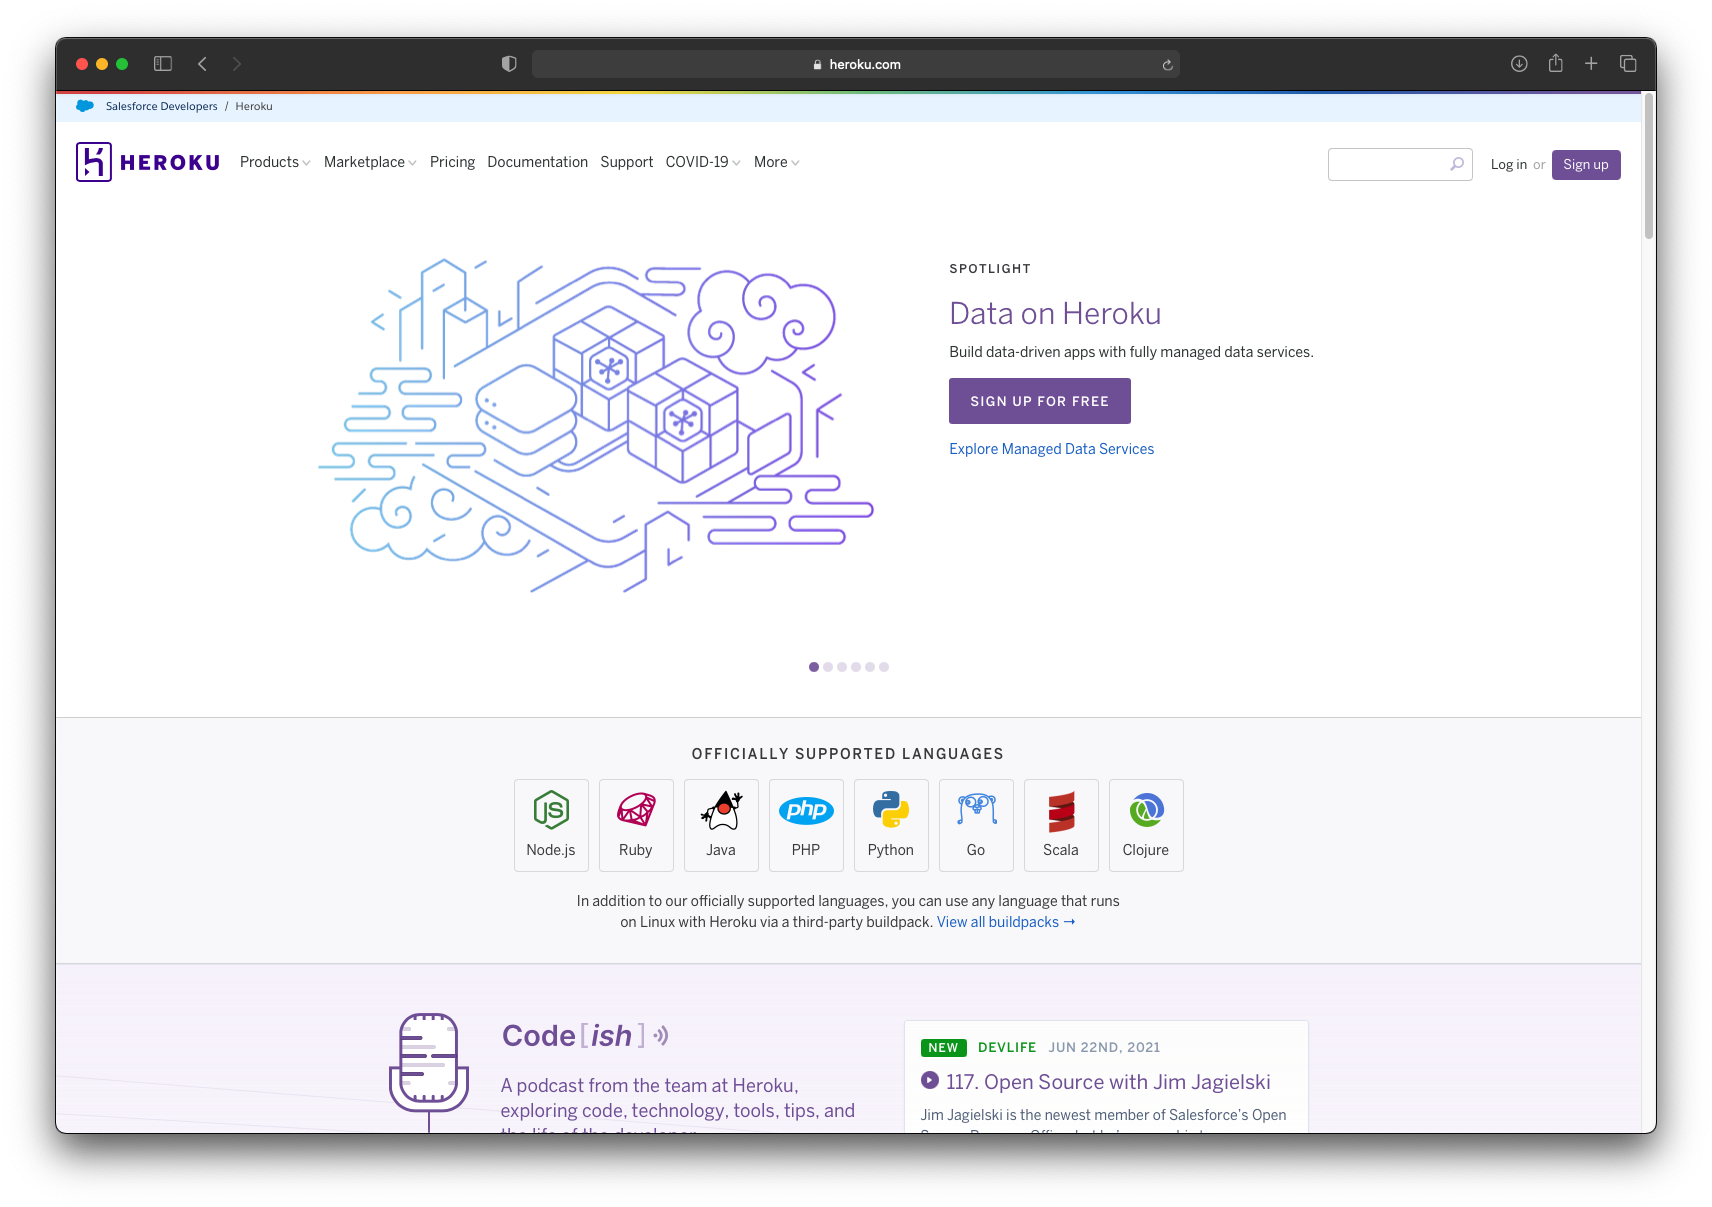Click the Data on Heroku heading
The width and height of the screenshot is (1712, 1207).
tap(1055, 314)
